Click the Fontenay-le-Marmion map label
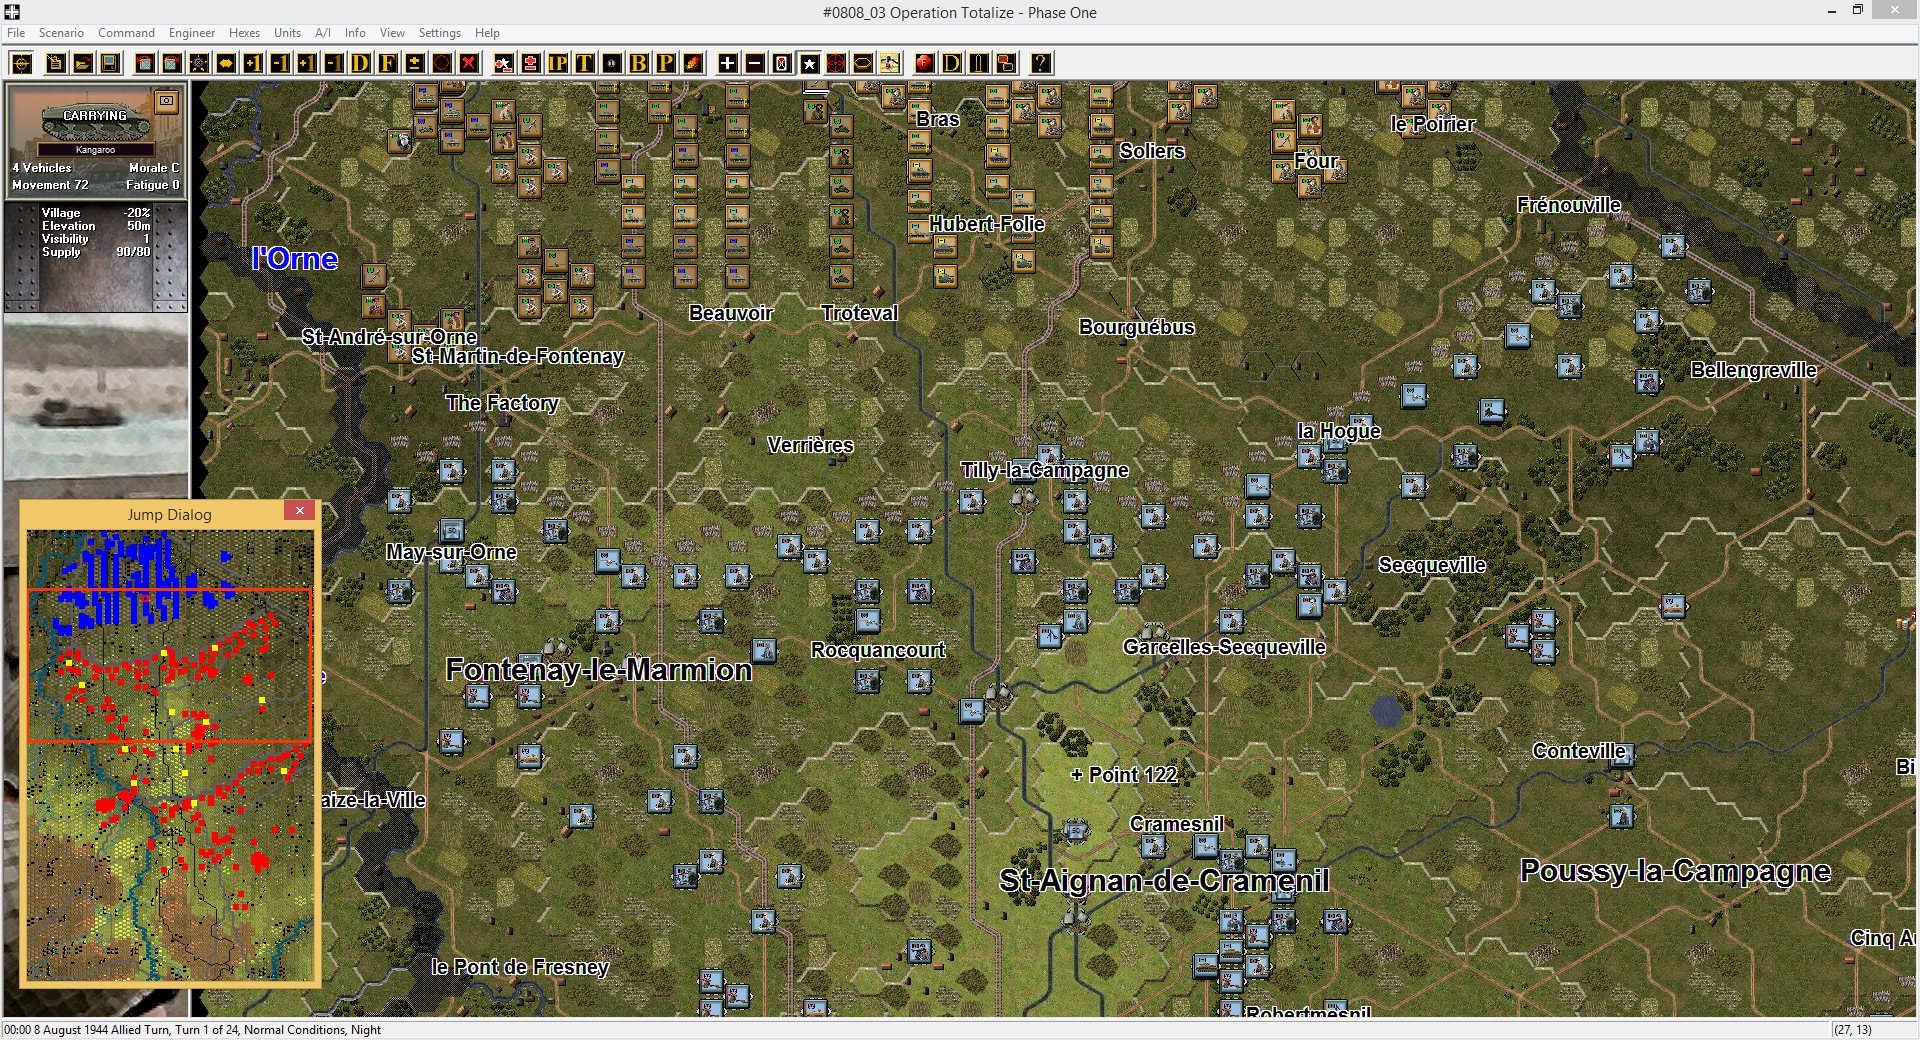This screenshot has width=1920, height=1040. click(598, 670)
